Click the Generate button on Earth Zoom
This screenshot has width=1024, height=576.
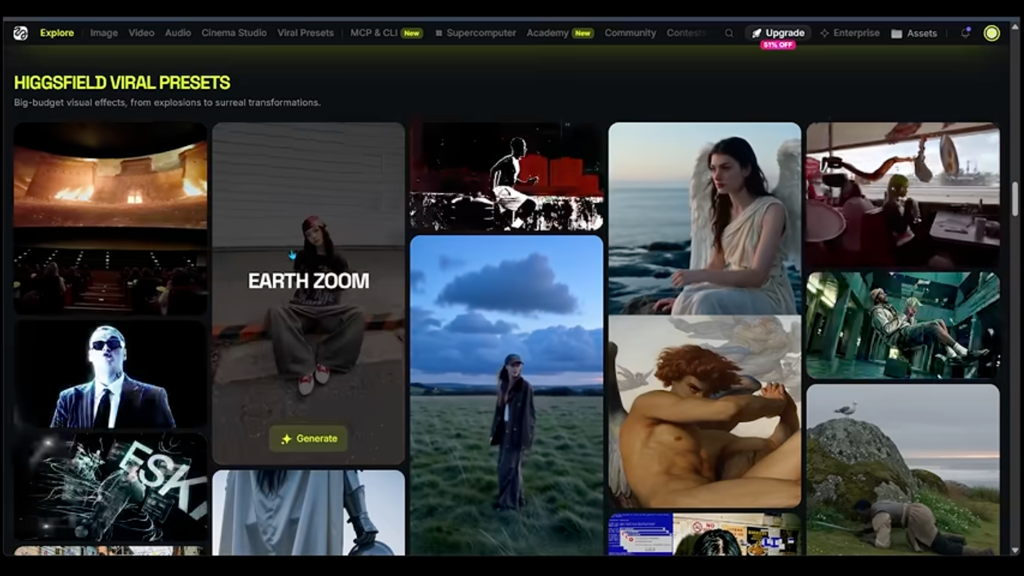(x=308, y=438)
